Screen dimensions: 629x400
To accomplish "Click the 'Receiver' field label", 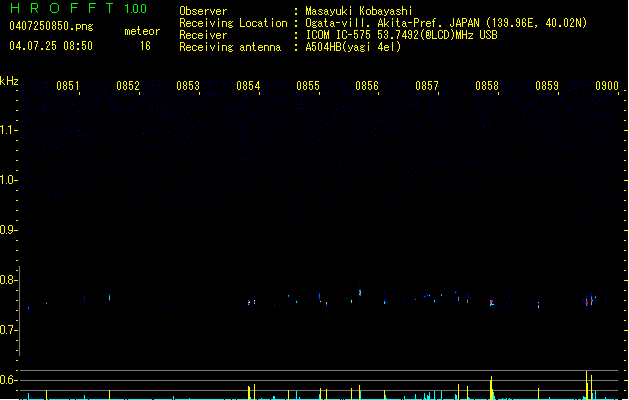I will [203, 35].
